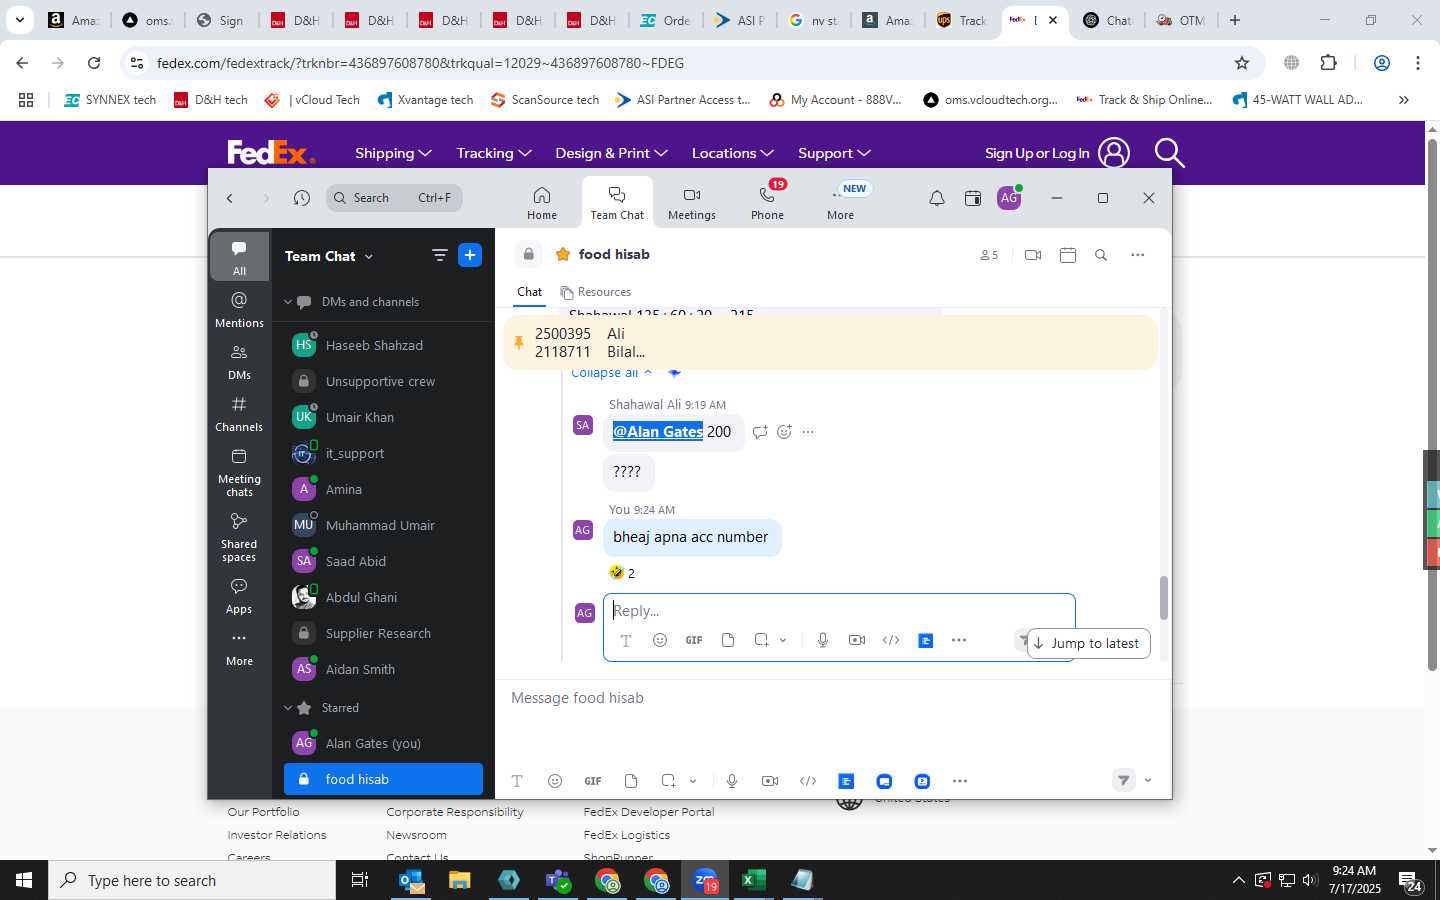Image resolution: width=1440 pixels, height=900 pixels.
Task: Open emoji picker in main message toolbar
Action: pos(555,781)
